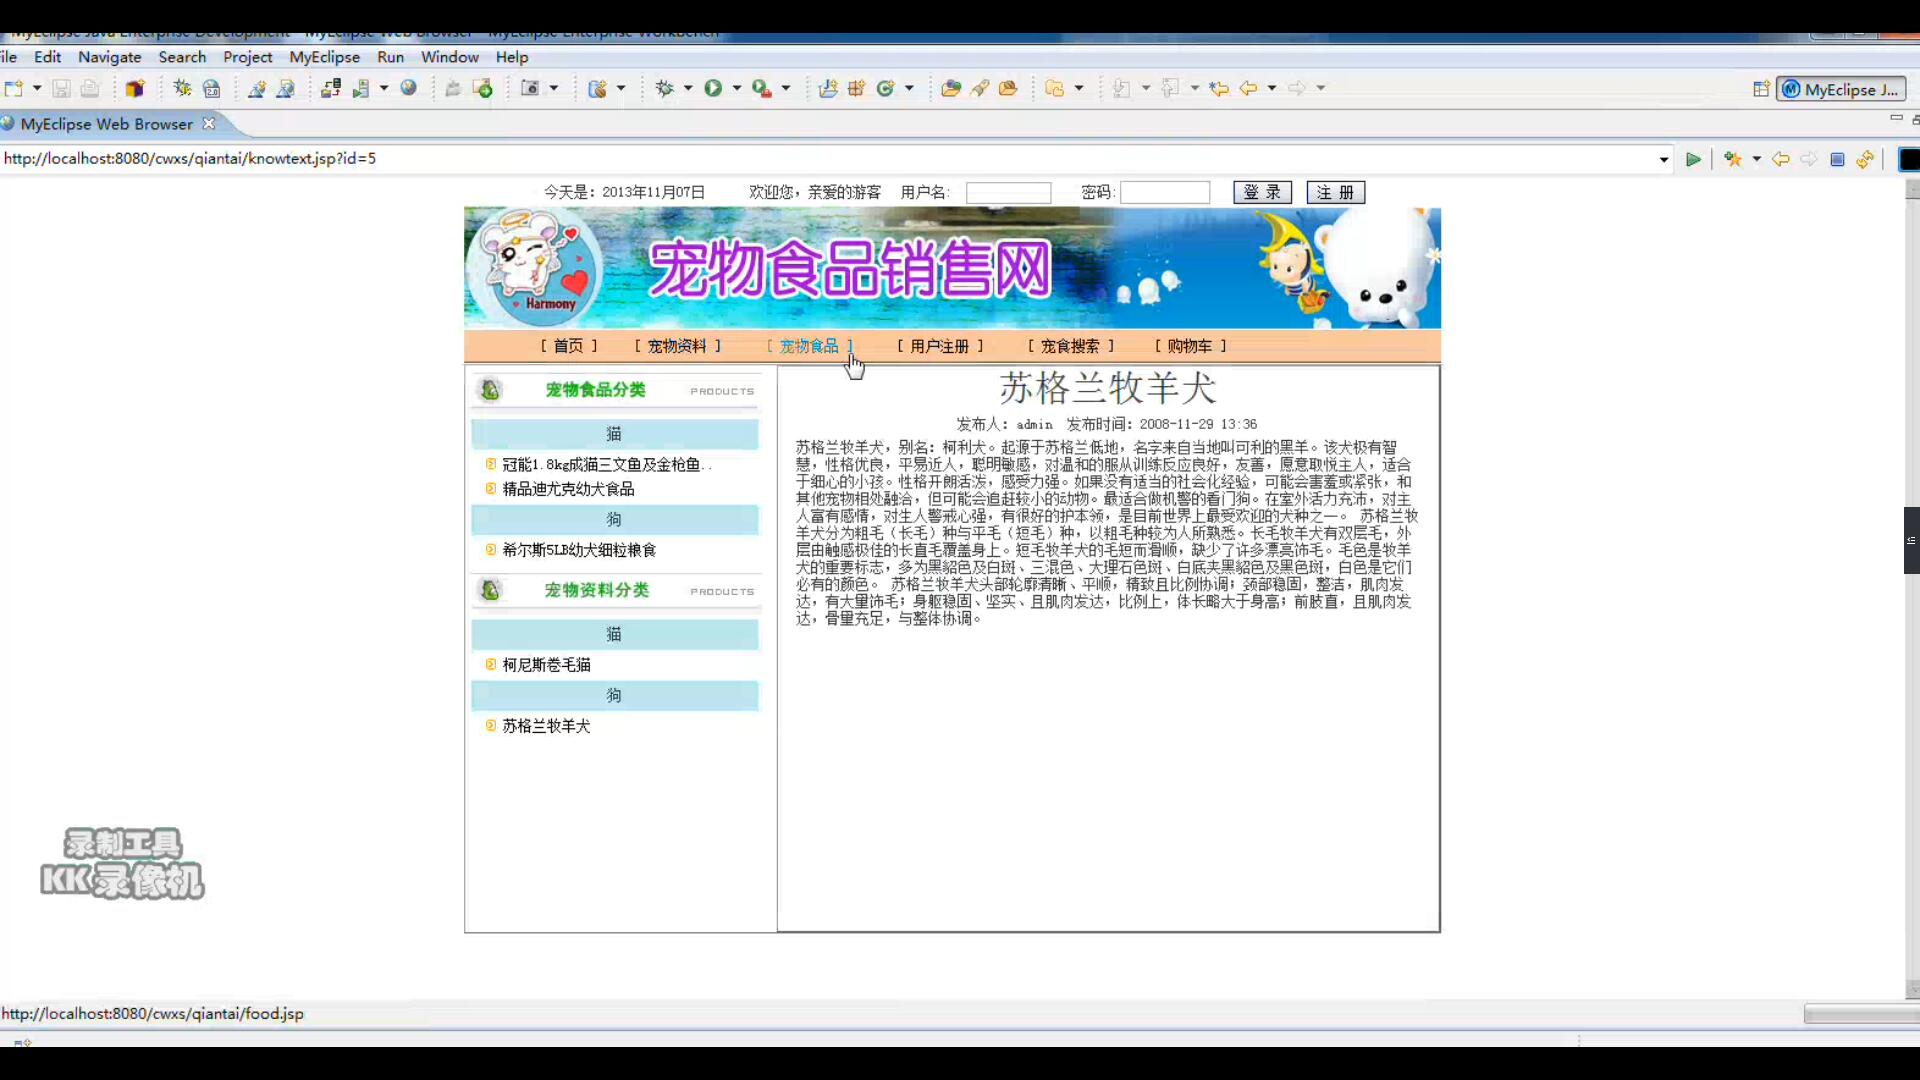Open the Project menu
This screenshot has height=1080, width=1920.
247,57
